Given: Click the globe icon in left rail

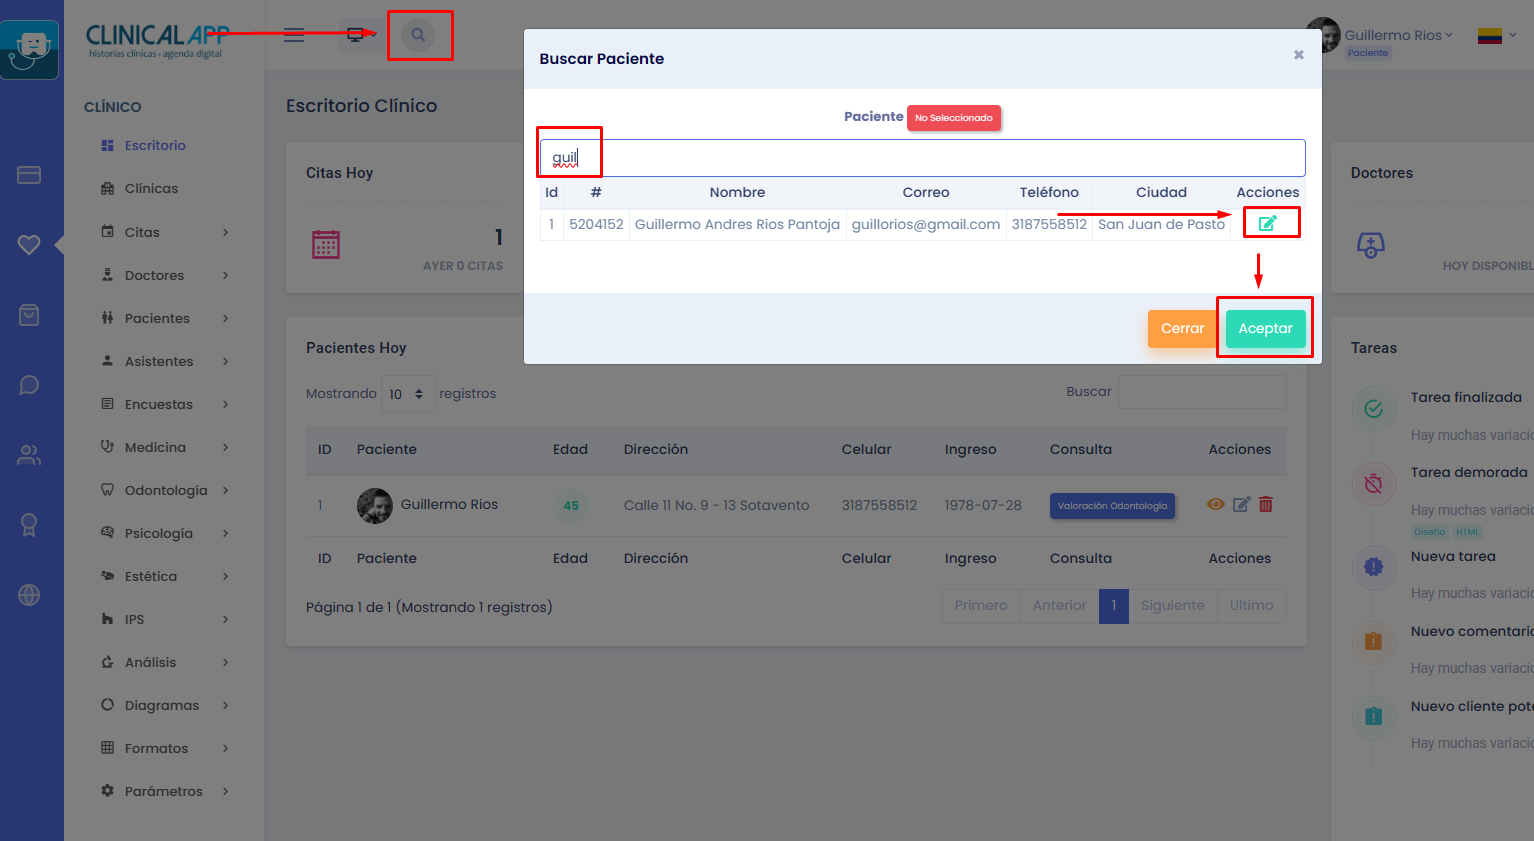Looking at the screenshot, I should click(29, 595).
